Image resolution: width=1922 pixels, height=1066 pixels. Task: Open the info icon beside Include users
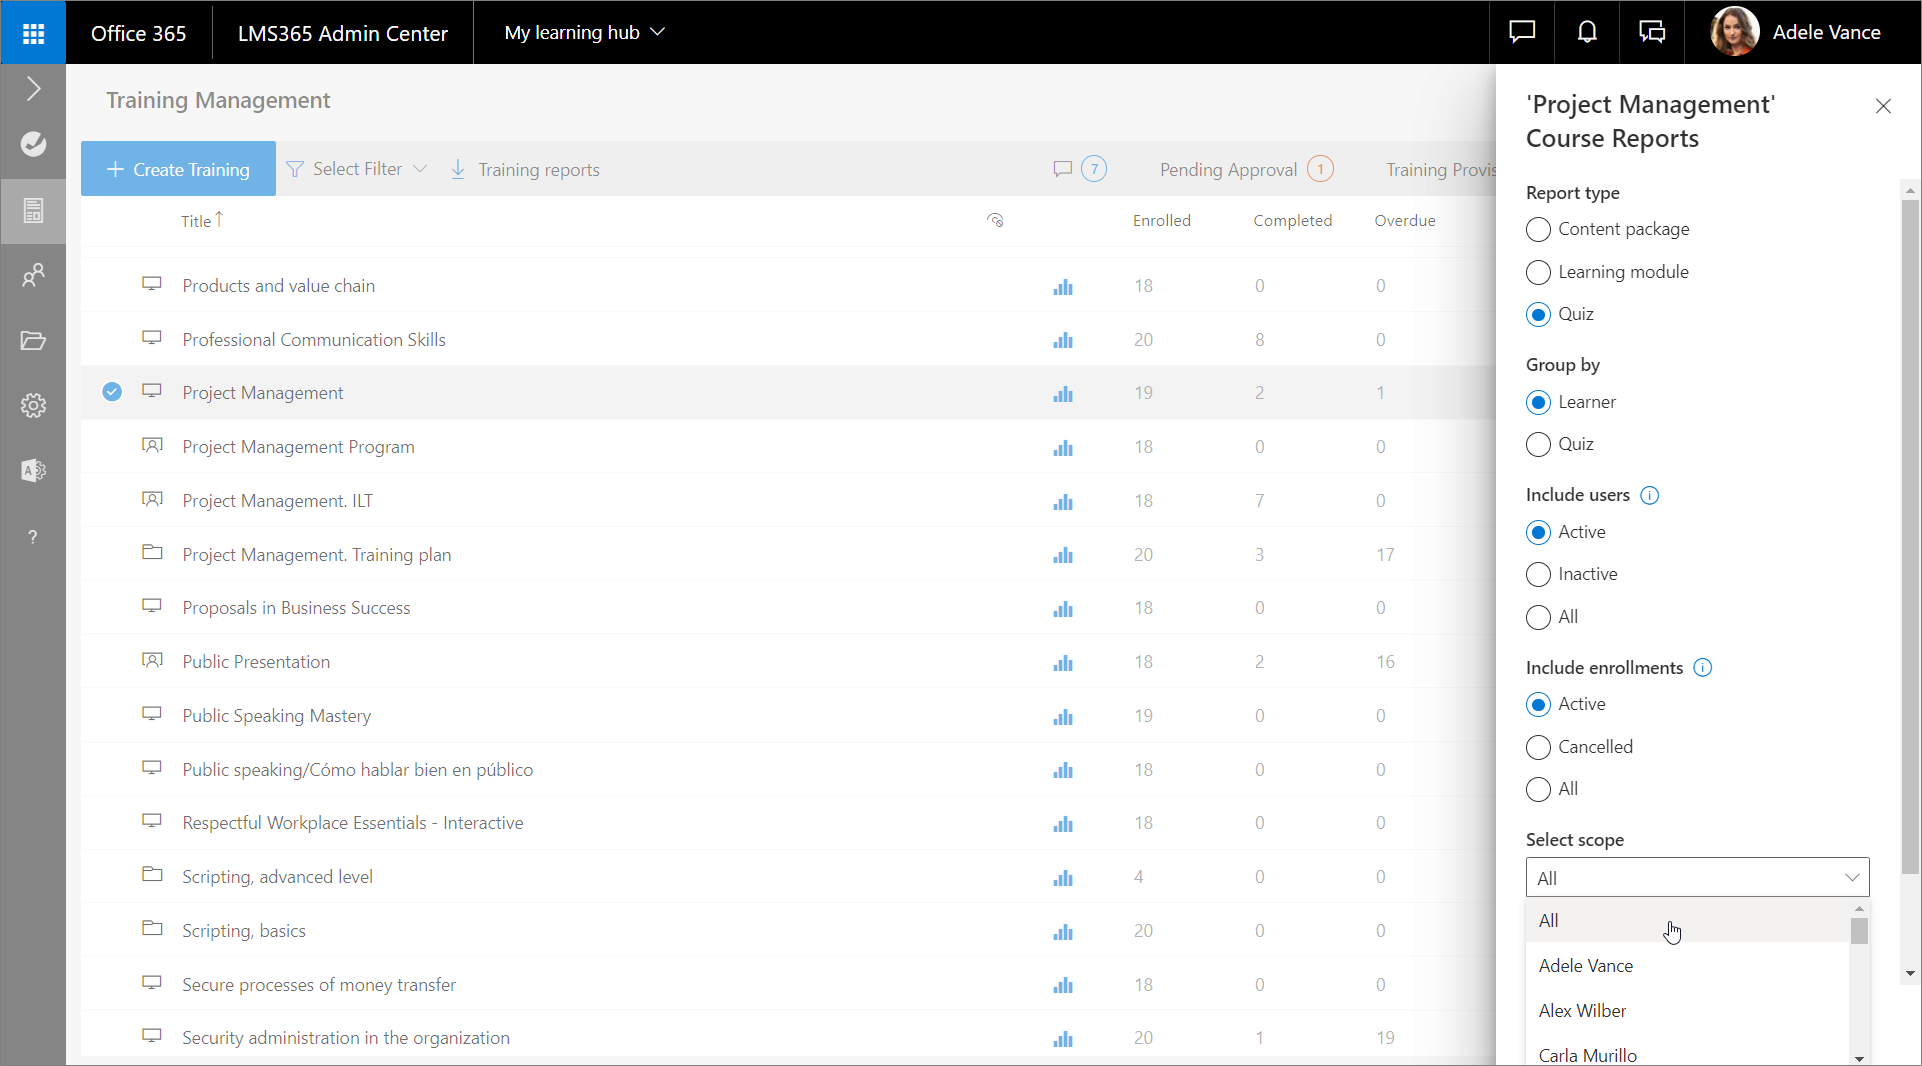click(x=1650, y=495)
